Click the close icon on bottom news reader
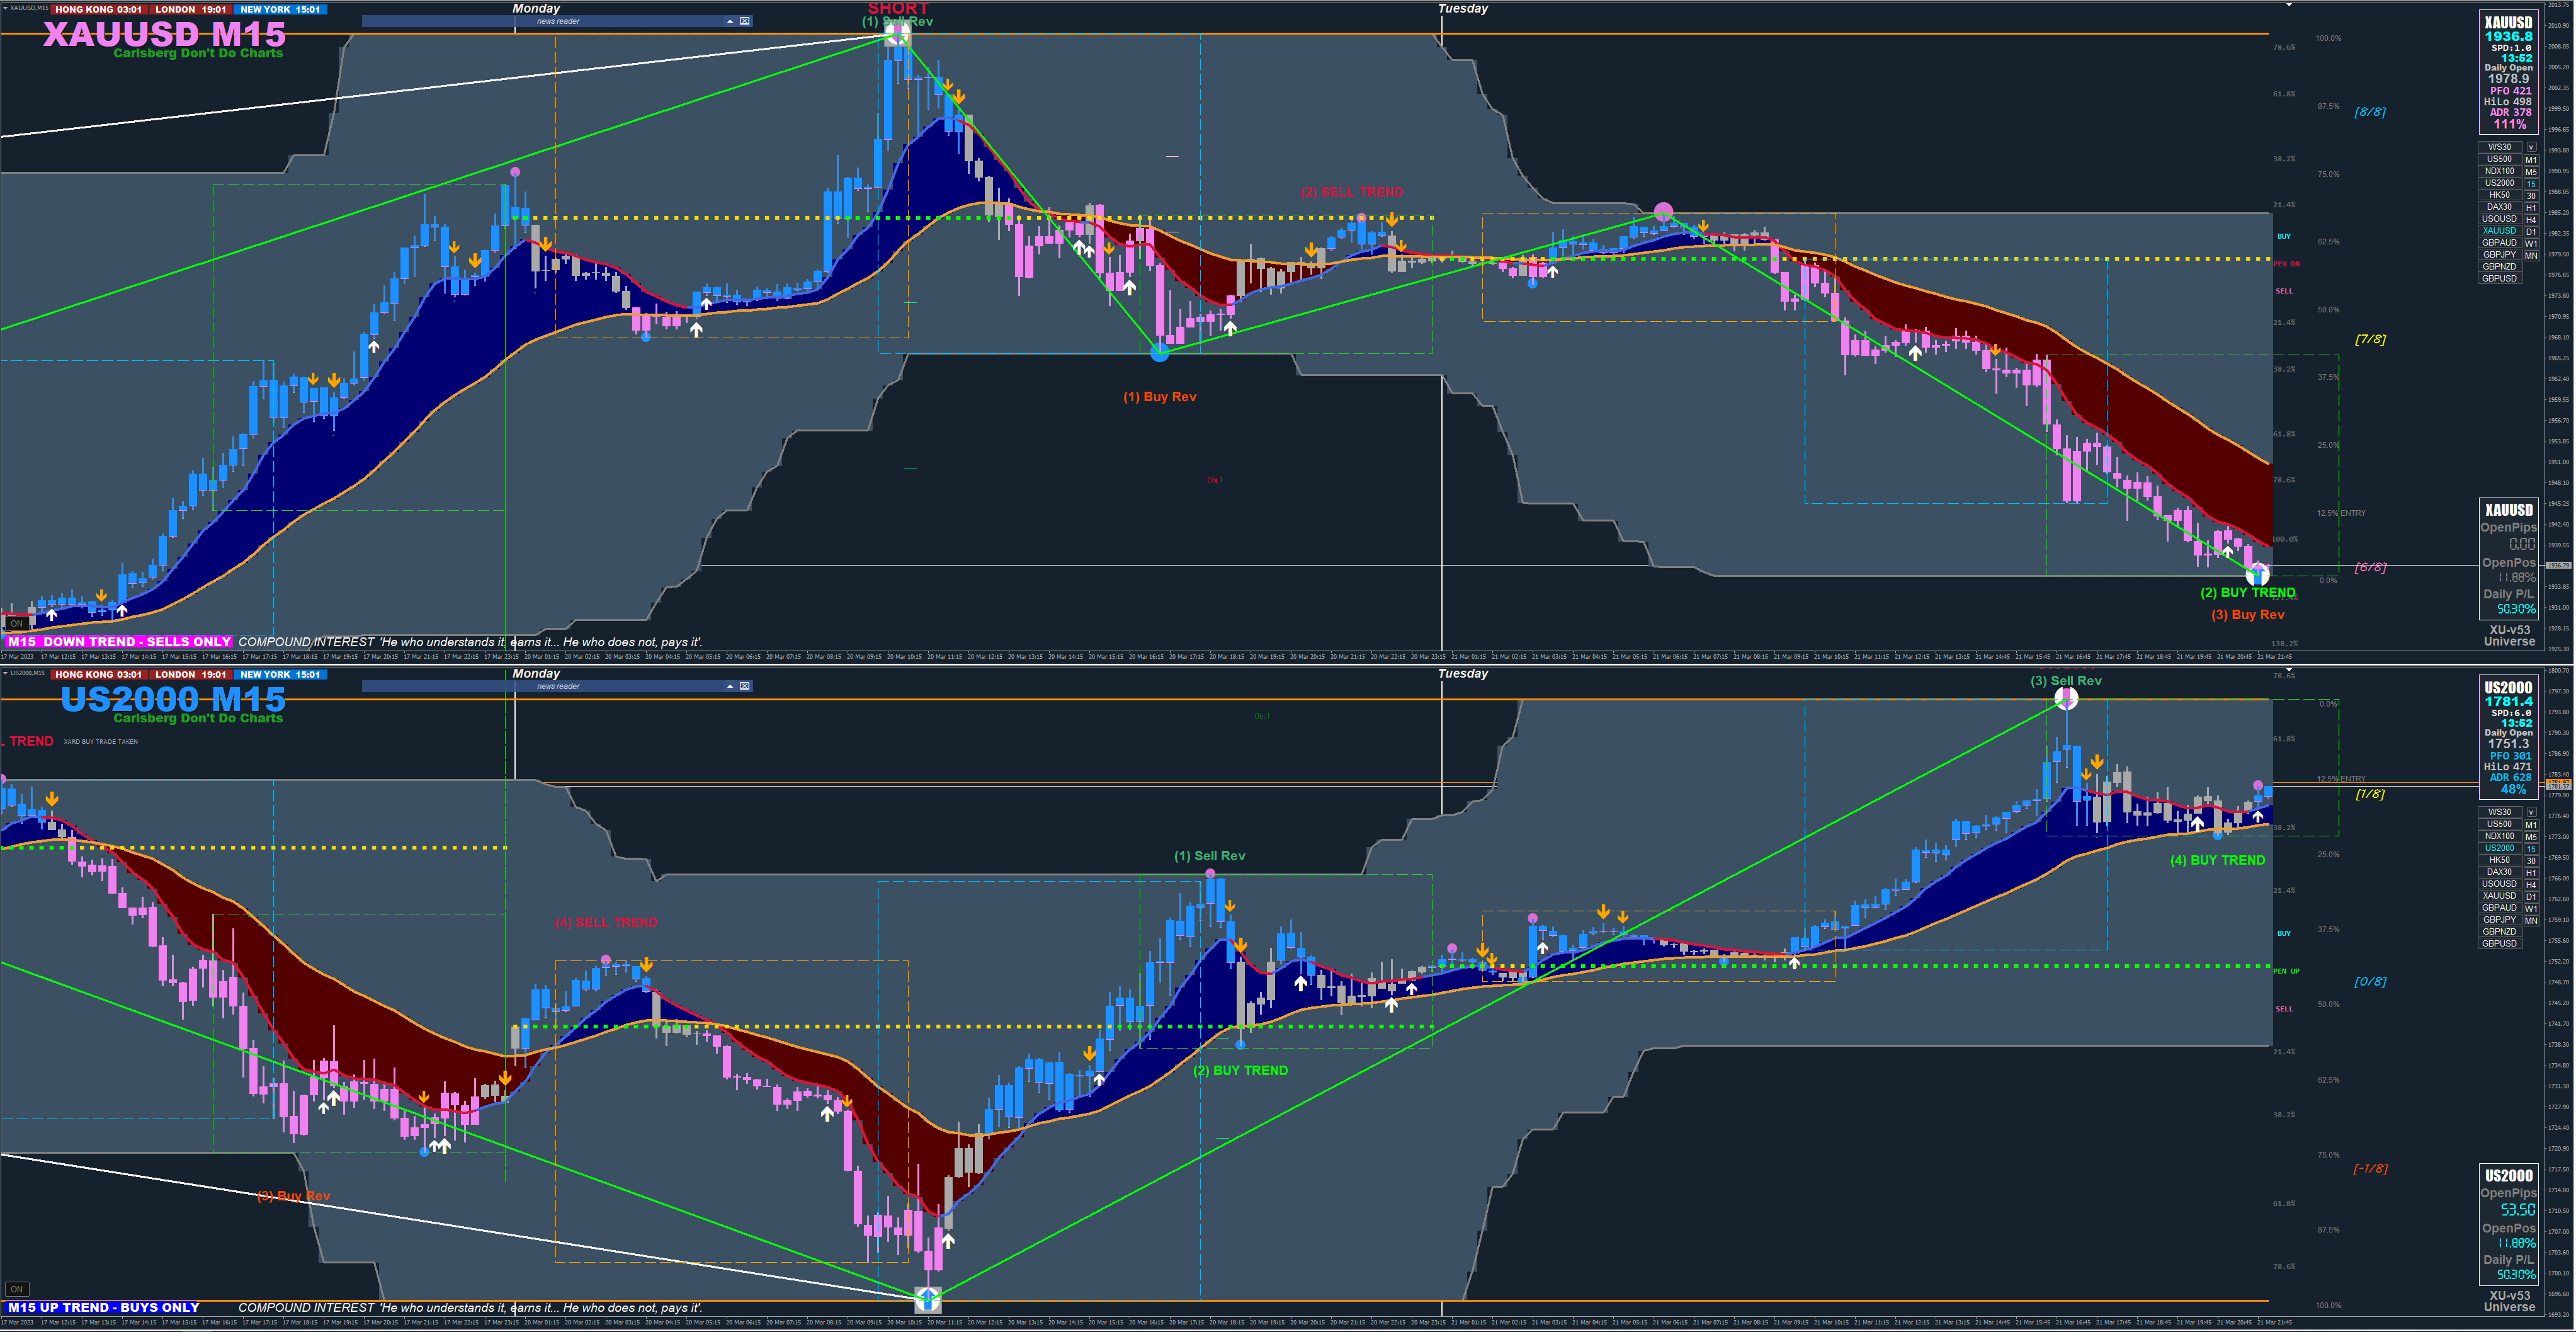The image size is (2576, 1332). (745, 686)
